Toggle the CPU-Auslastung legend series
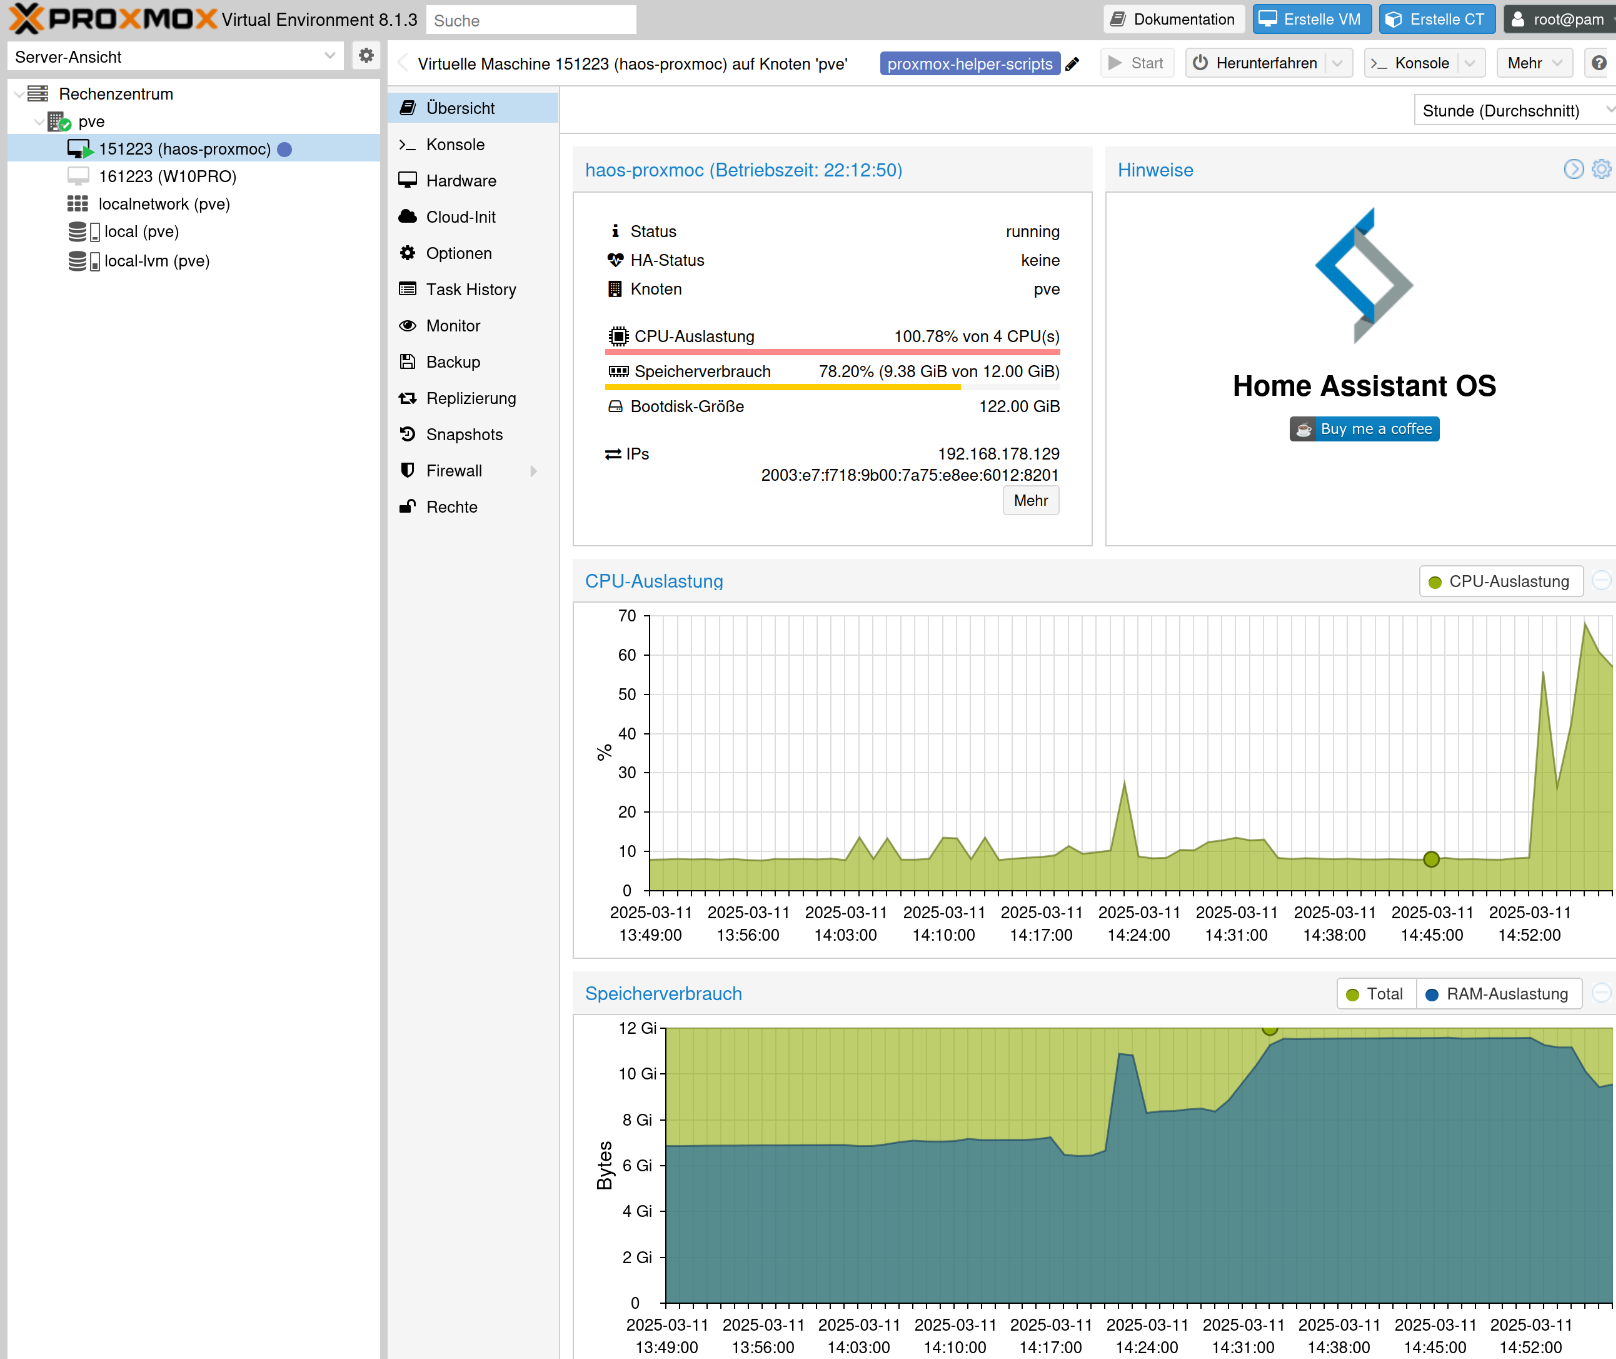Image resolution: width=1616 pixels, height=1359 pixels. click(x=1500, y=582)
